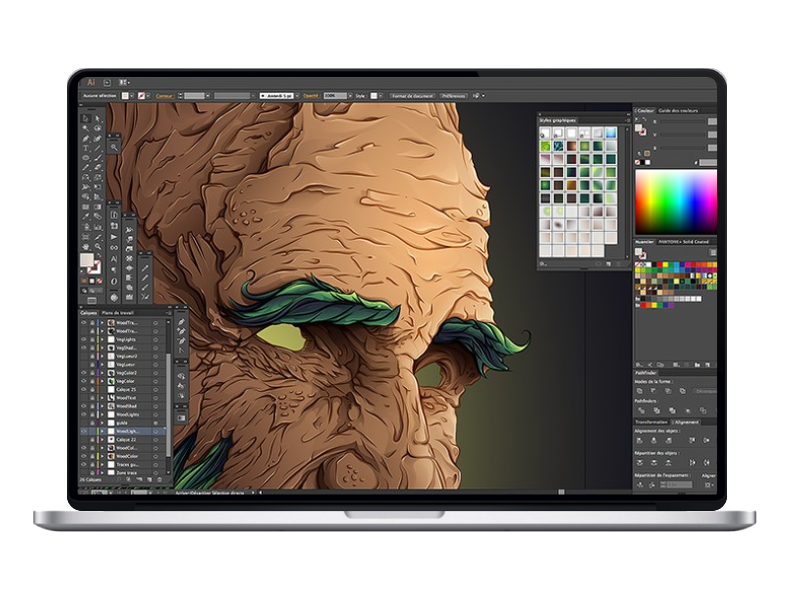Hide the WoodLights layer via eye icon
Viewport: 800px width, 600px height.
pyautogui.click(x=84, y=414)
